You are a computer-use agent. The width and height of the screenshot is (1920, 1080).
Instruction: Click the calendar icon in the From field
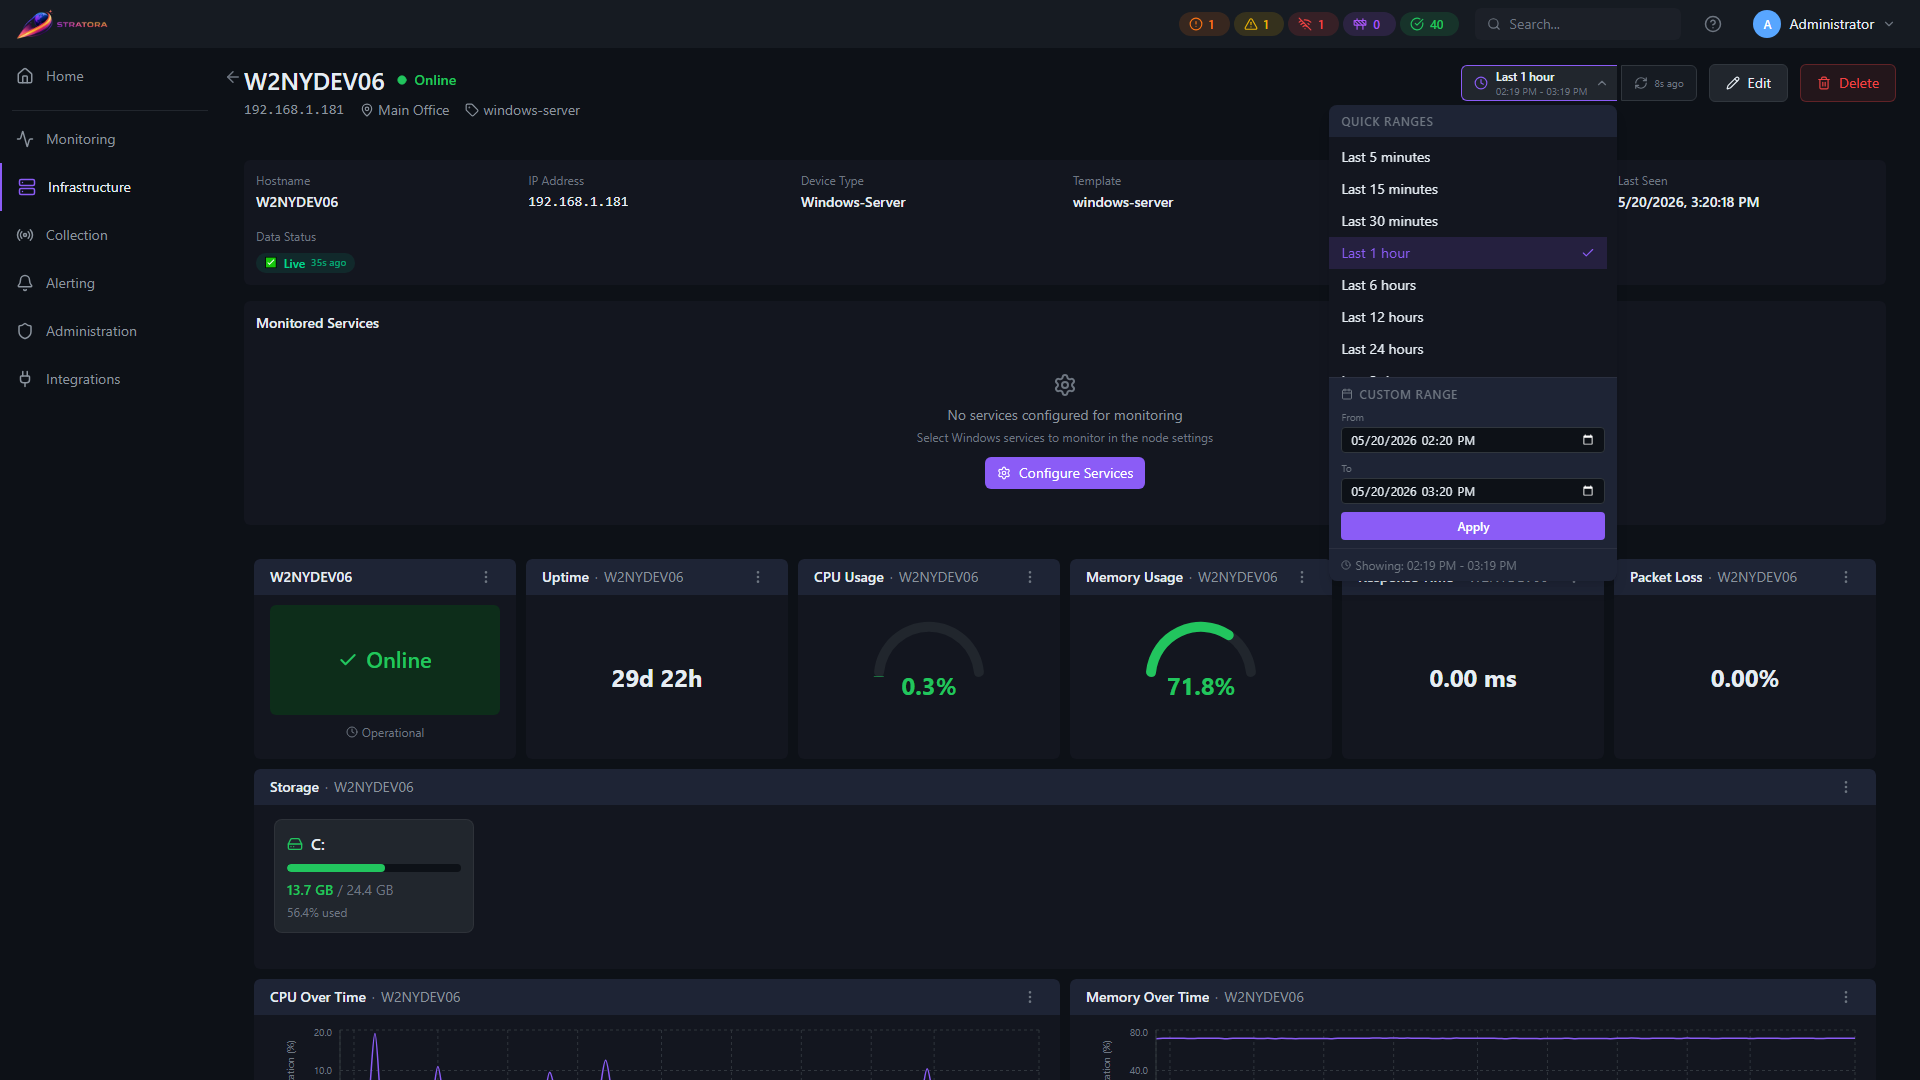(x=1588, y=440)
